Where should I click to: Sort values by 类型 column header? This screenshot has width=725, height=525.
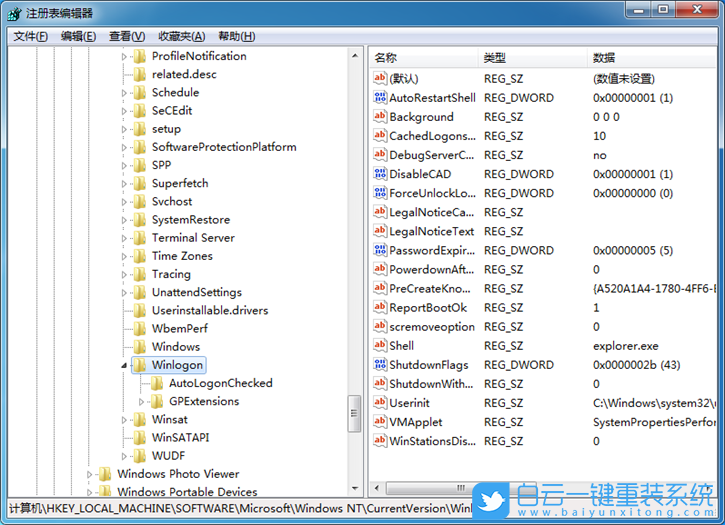coord(533,58)
